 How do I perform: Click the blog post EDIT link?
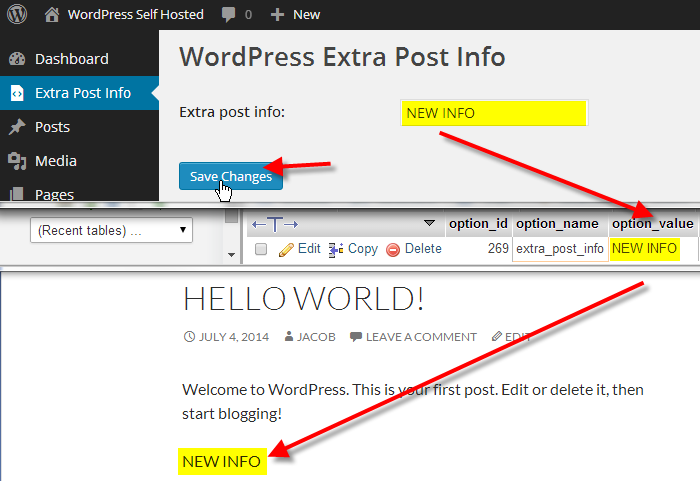click(x=517, y=337)
